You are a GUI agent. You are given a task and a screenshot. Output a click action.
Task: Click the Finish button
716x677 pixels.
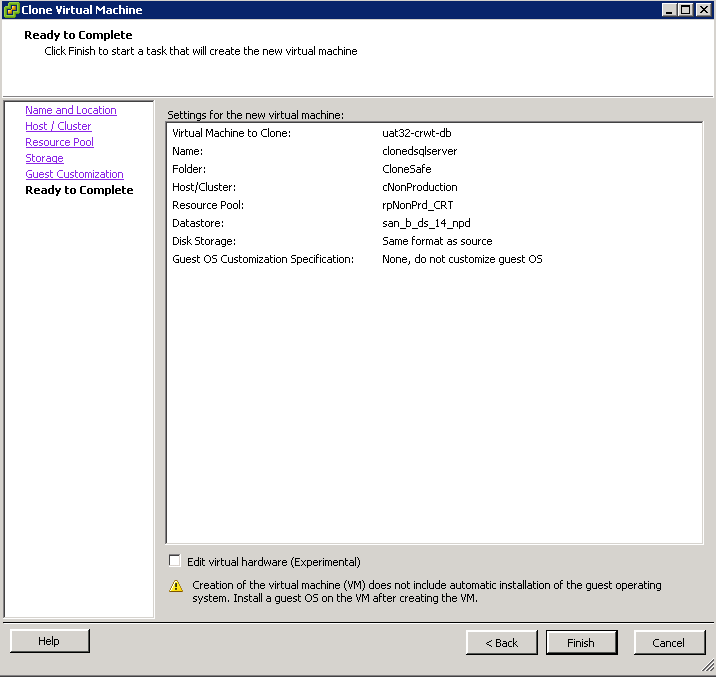click(x=581, y=643)
